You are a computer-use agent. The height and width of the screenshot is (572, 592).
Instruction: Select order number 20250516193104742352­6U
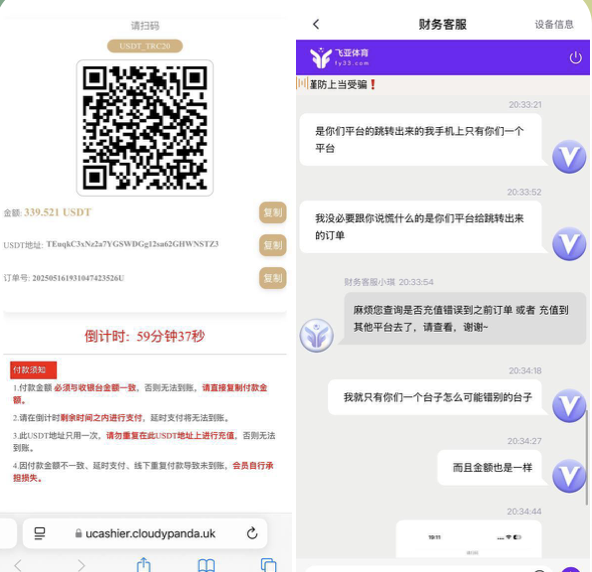(78, 278)
